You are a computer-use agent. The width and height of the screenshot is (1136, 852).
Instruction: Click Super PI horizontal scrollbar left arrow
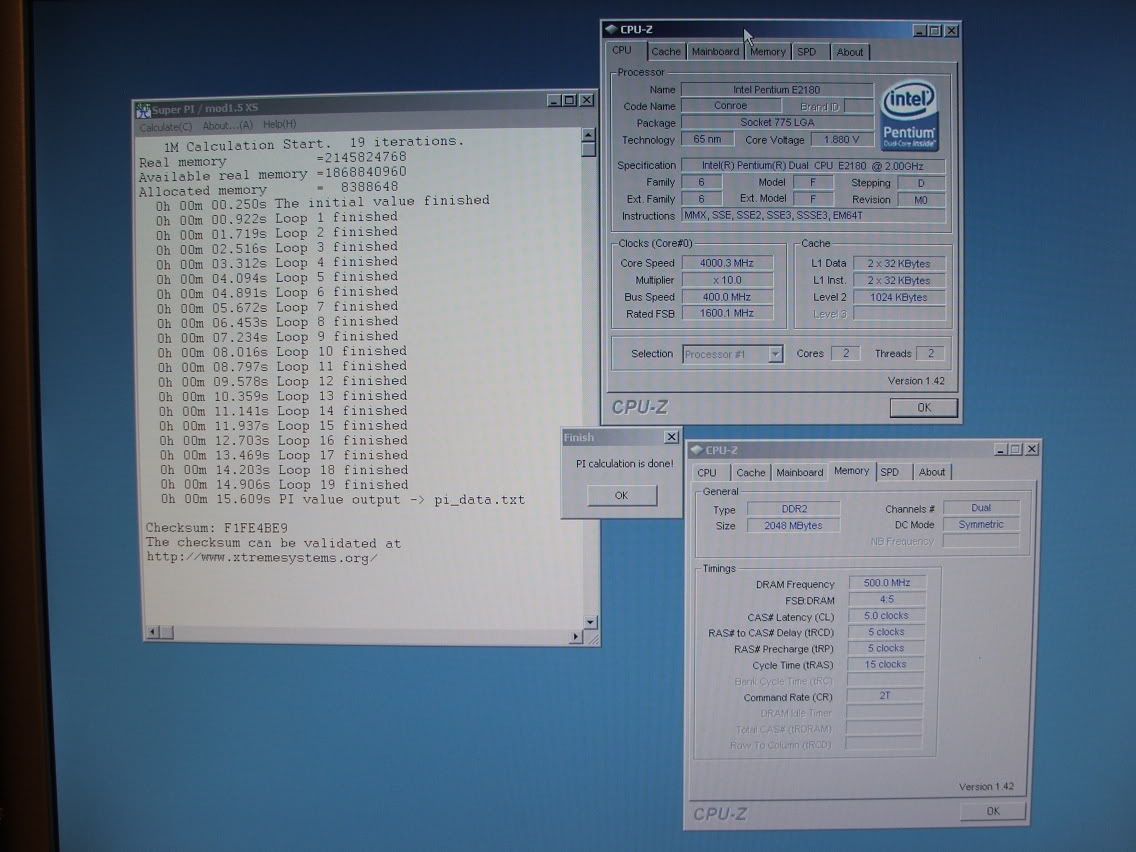[x=153, y=632]
